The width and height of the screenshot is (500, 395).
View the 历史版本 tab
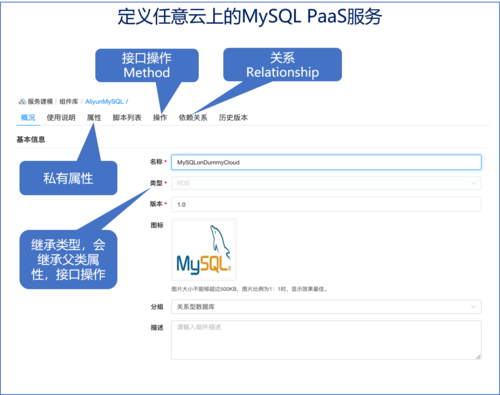(x=233, y=117)
